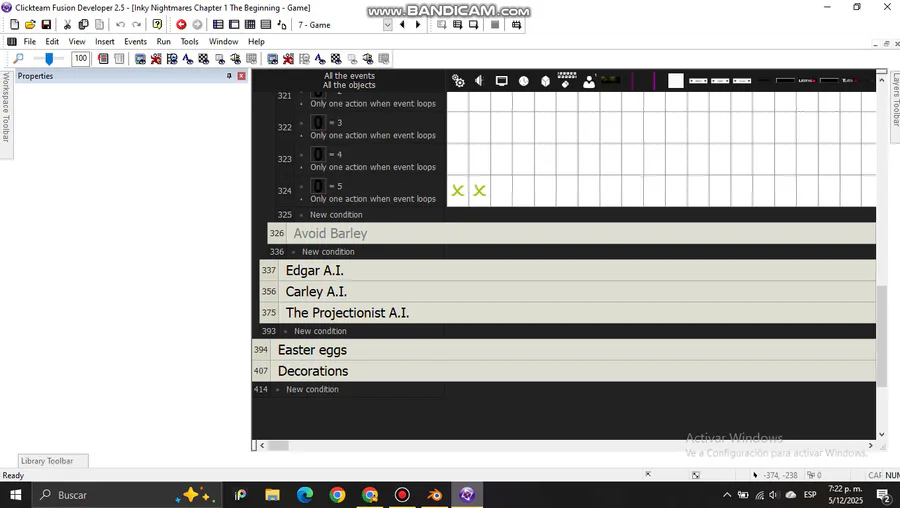900x508 pixels.
Task: Select the Carley A.I. group
Action: pyautogui.click(x=568, y=292)
